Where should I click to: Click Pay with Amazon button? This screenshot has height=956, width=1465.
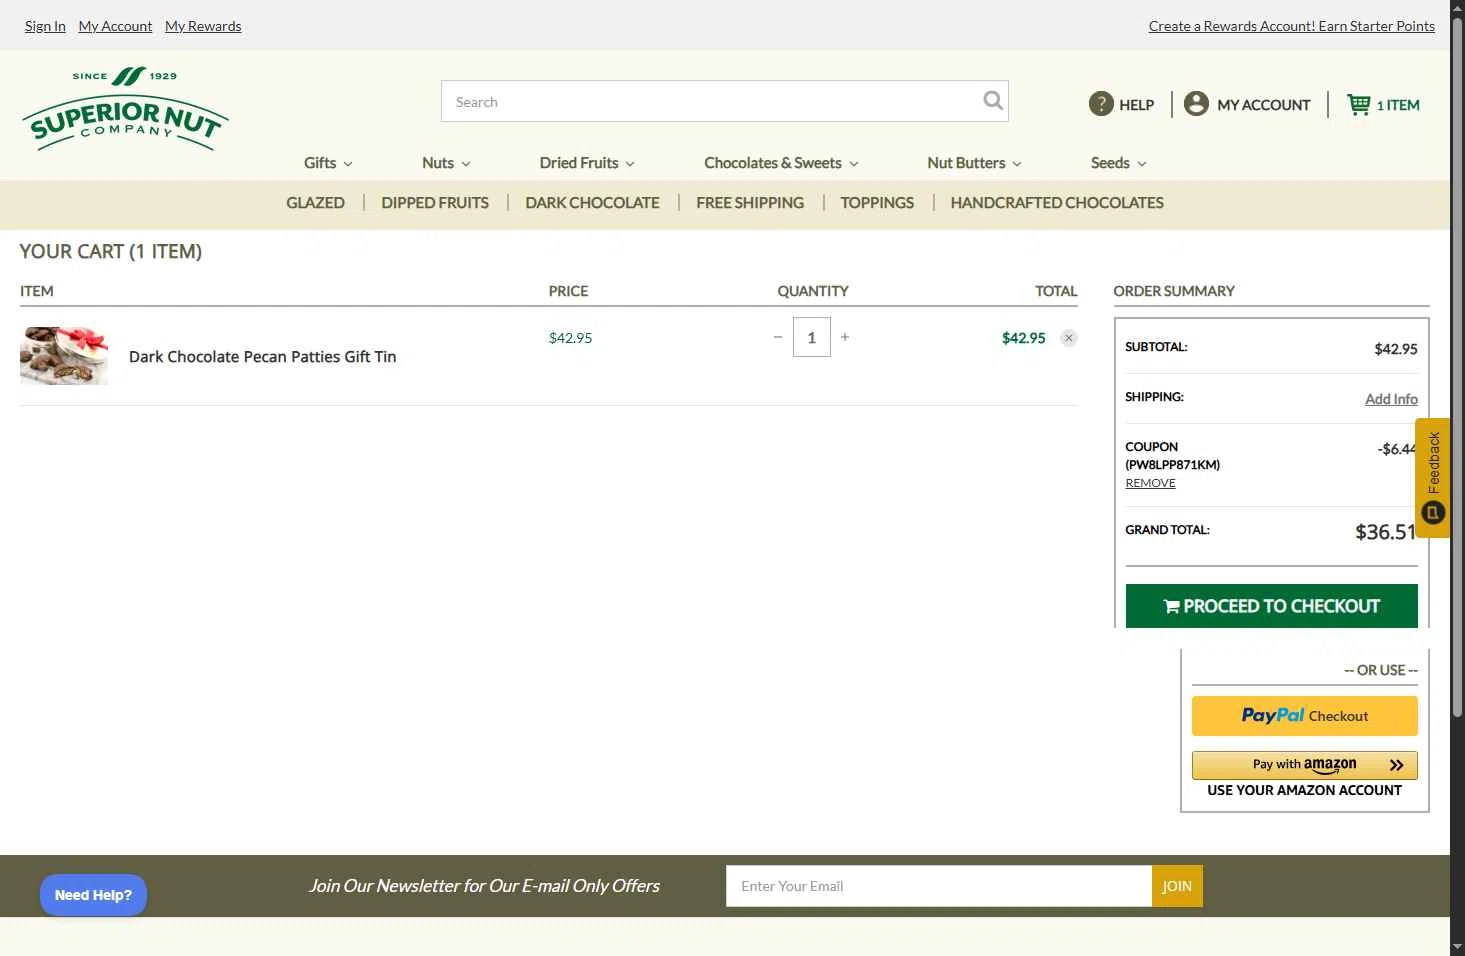(1304, 765)
